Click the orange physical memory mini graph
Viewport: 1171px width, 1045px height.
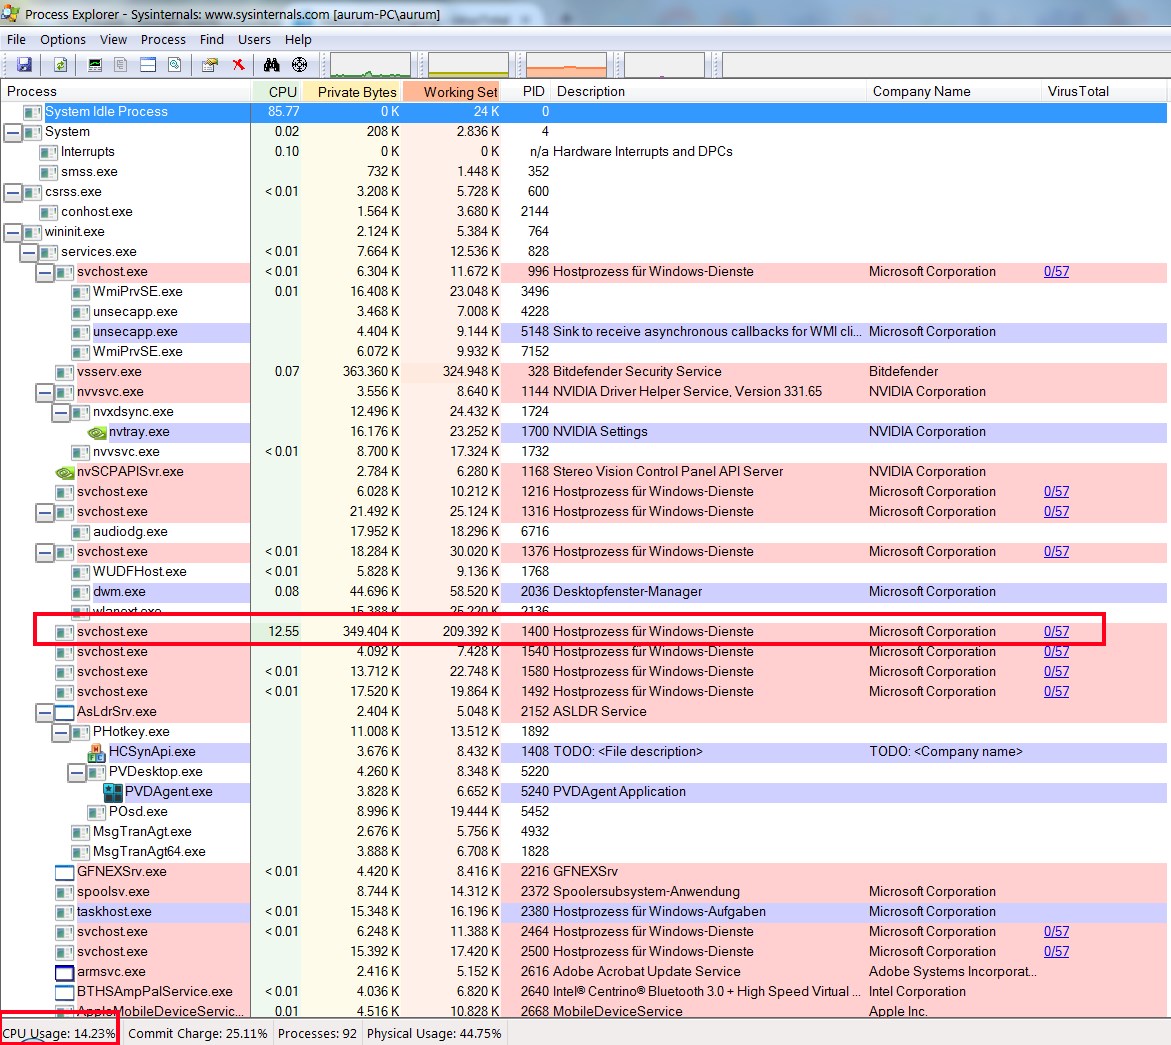pos(566,65)
